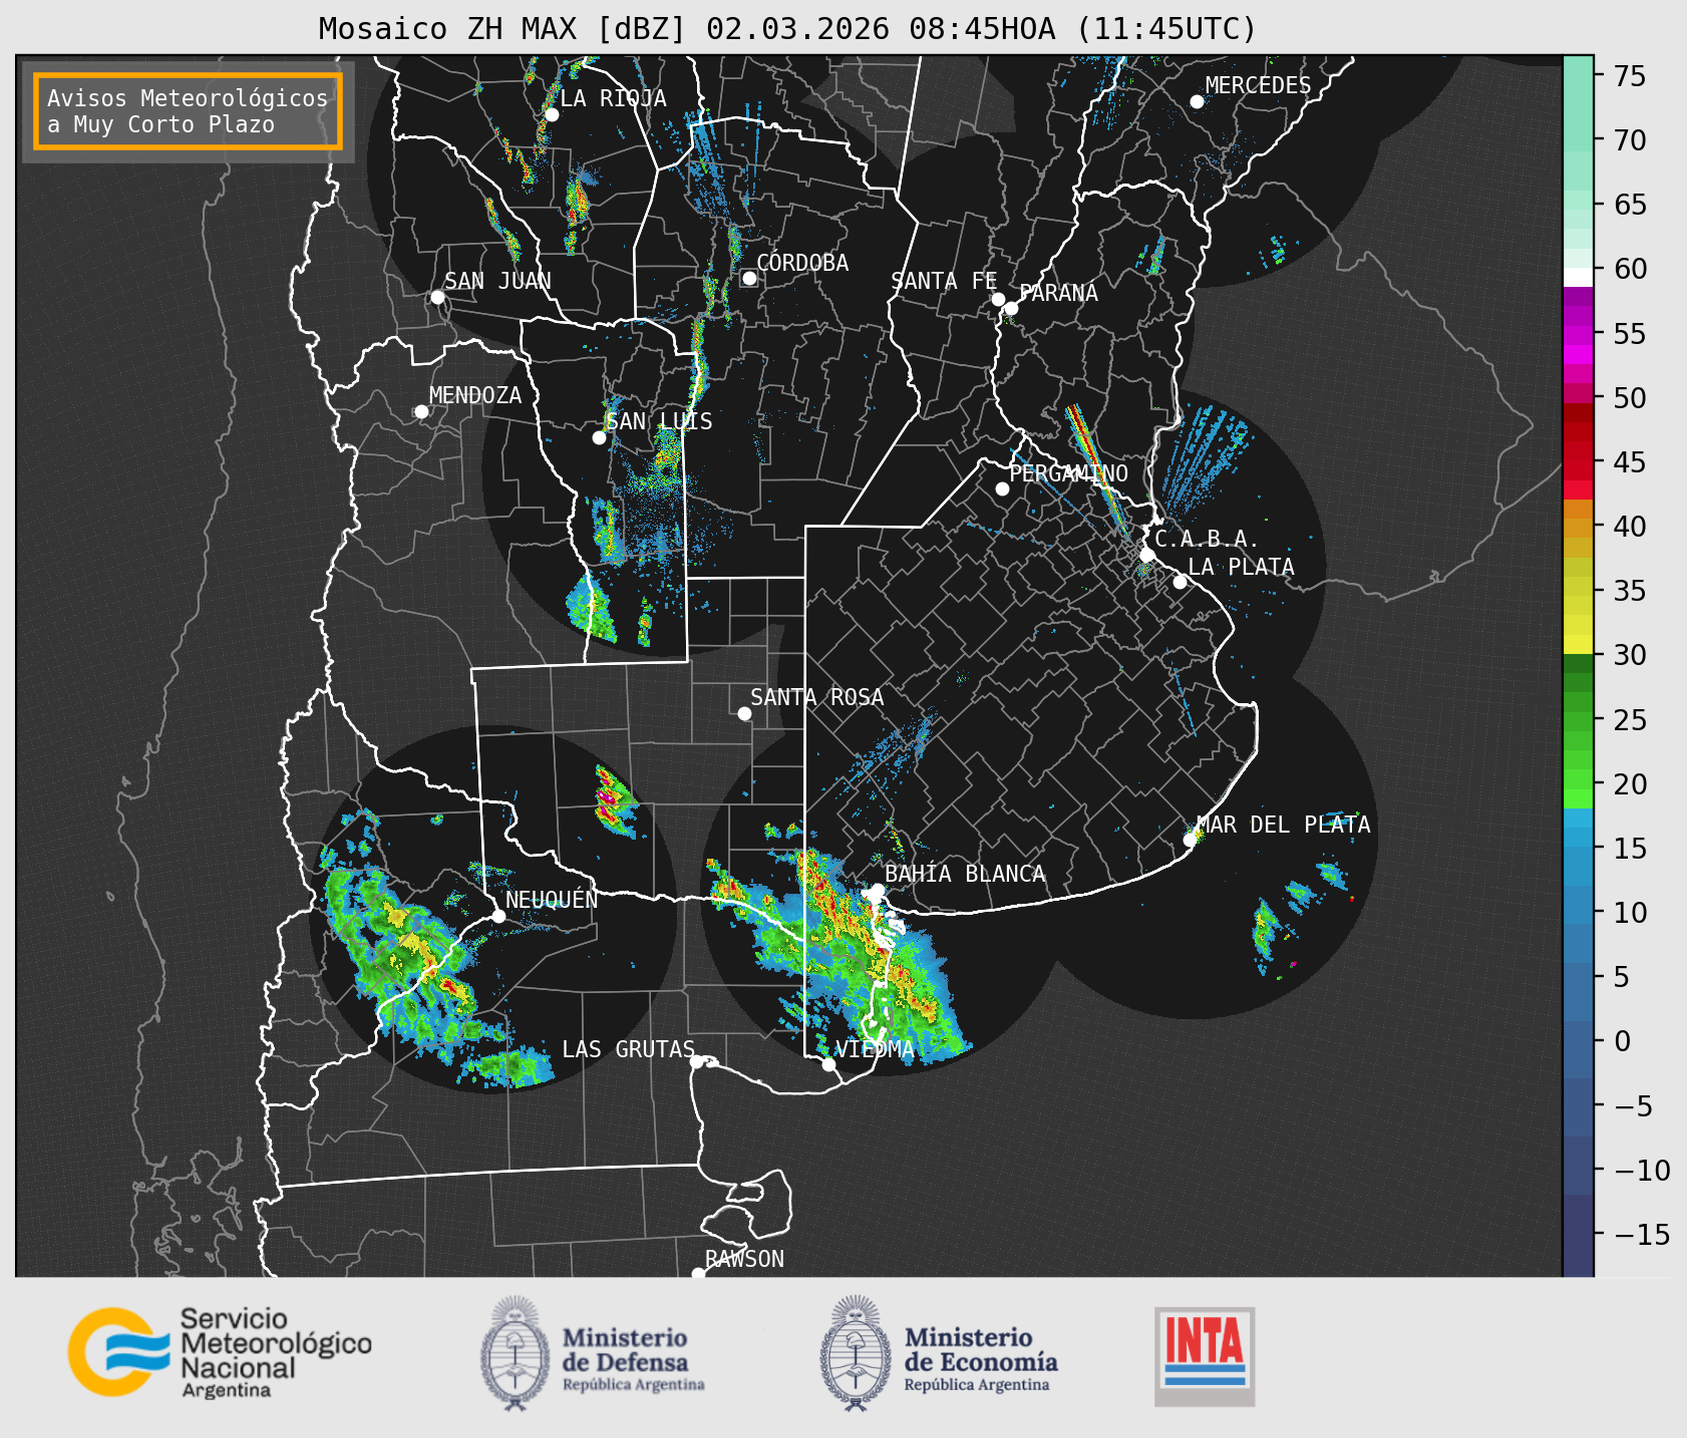The width and height of the screenshot is (1687, 1438).
Task: Click the Servicio Meteorológico Nacional logo
Action: [219, 1352]
